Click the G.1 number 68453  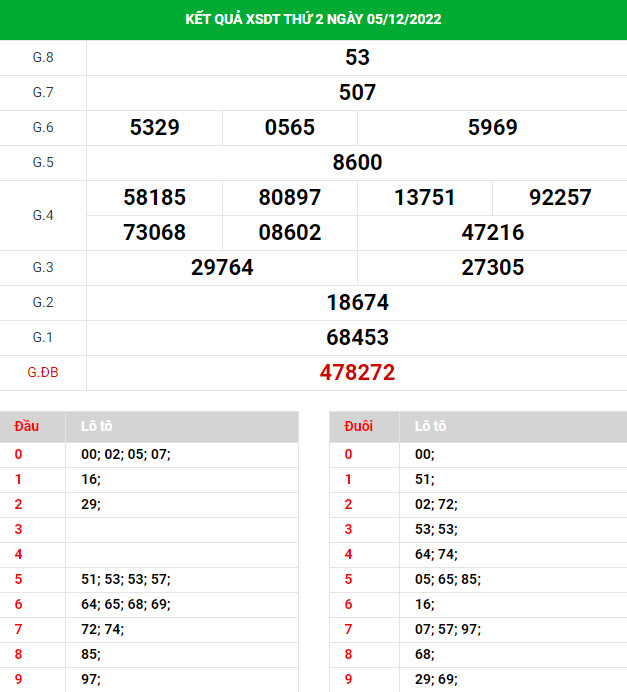(357, 338)
